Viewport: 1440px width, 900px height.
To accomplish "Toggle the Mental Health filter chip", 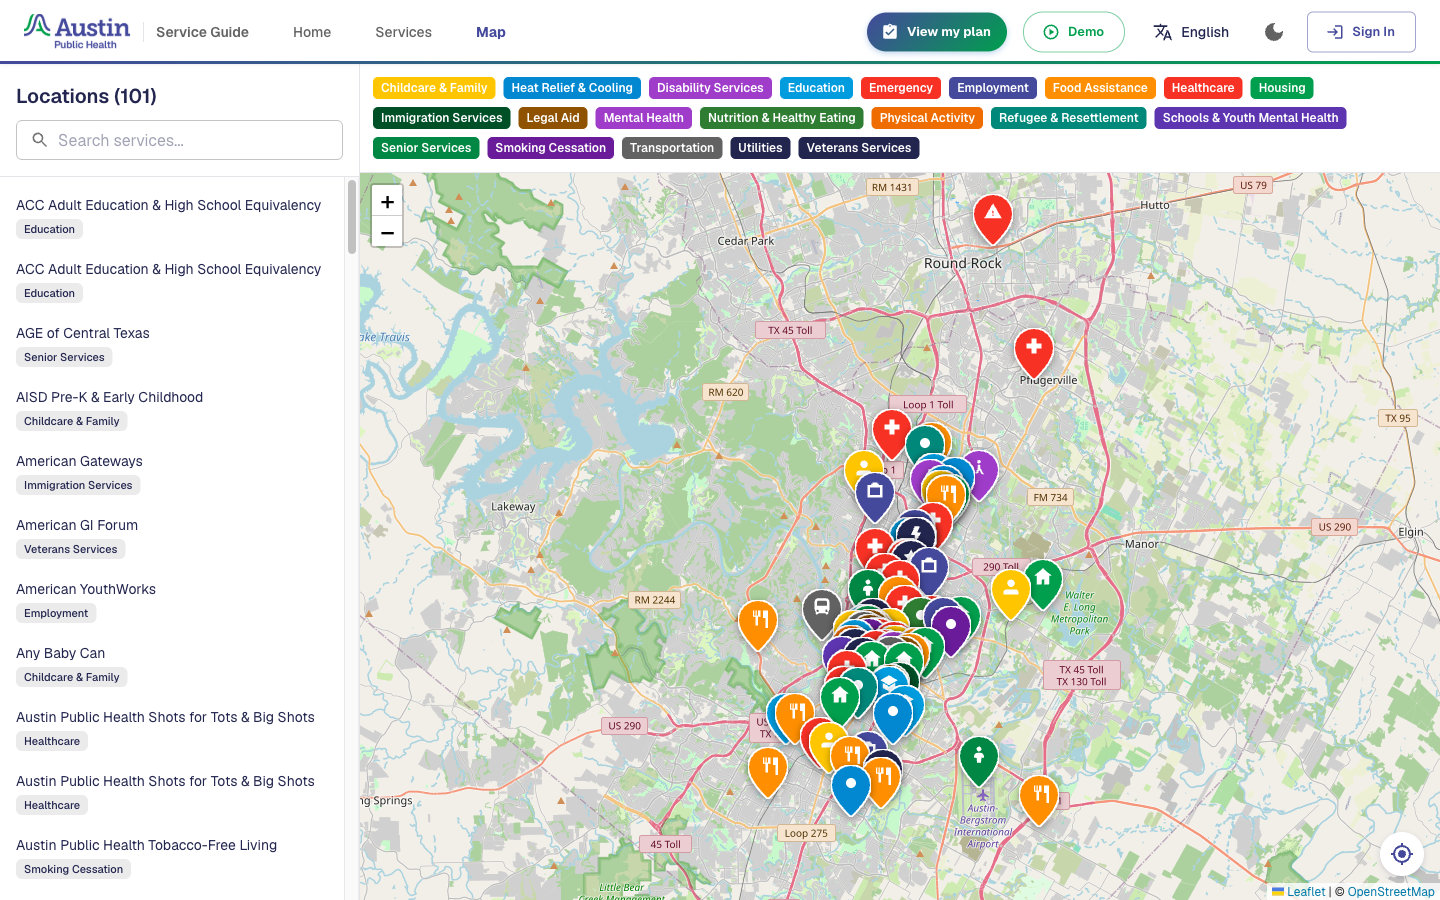I will (644, 118).
